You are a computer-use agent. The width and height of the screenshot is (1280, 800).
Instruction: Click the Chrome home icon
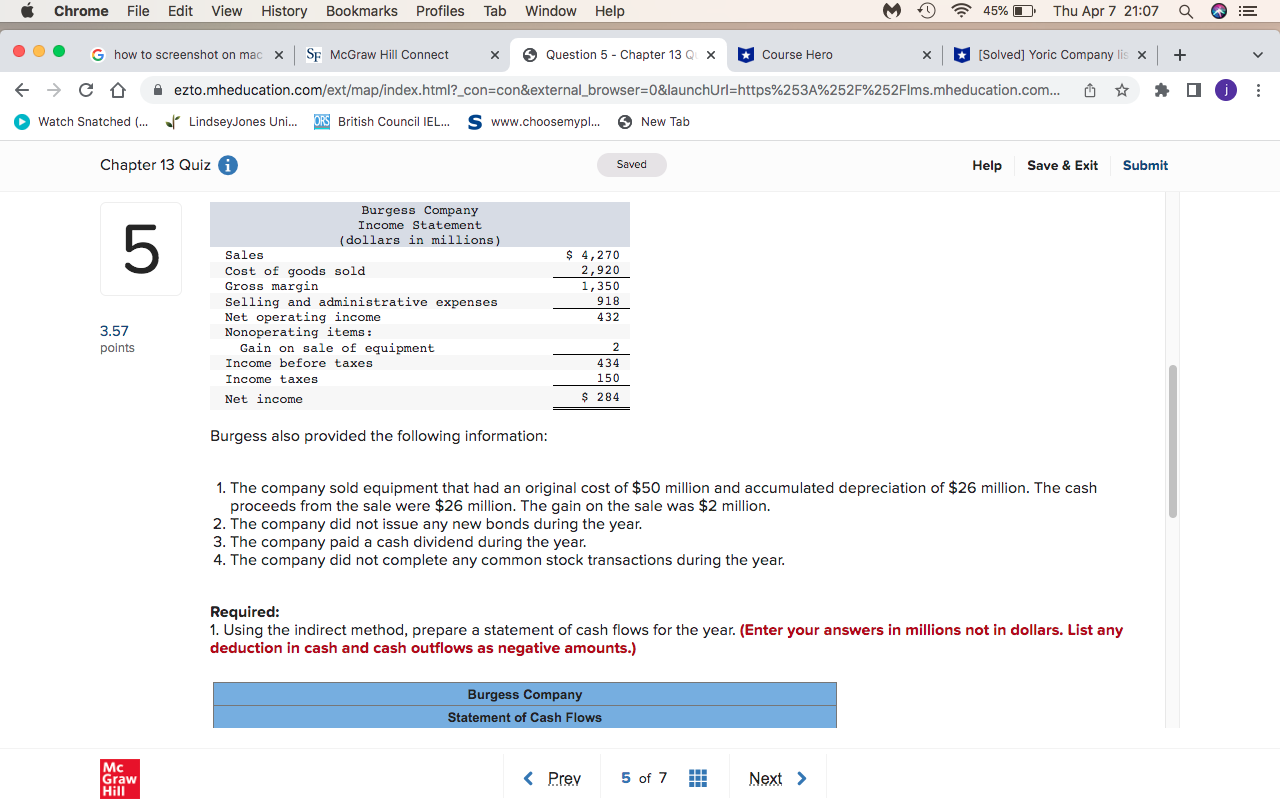[117, 89]
